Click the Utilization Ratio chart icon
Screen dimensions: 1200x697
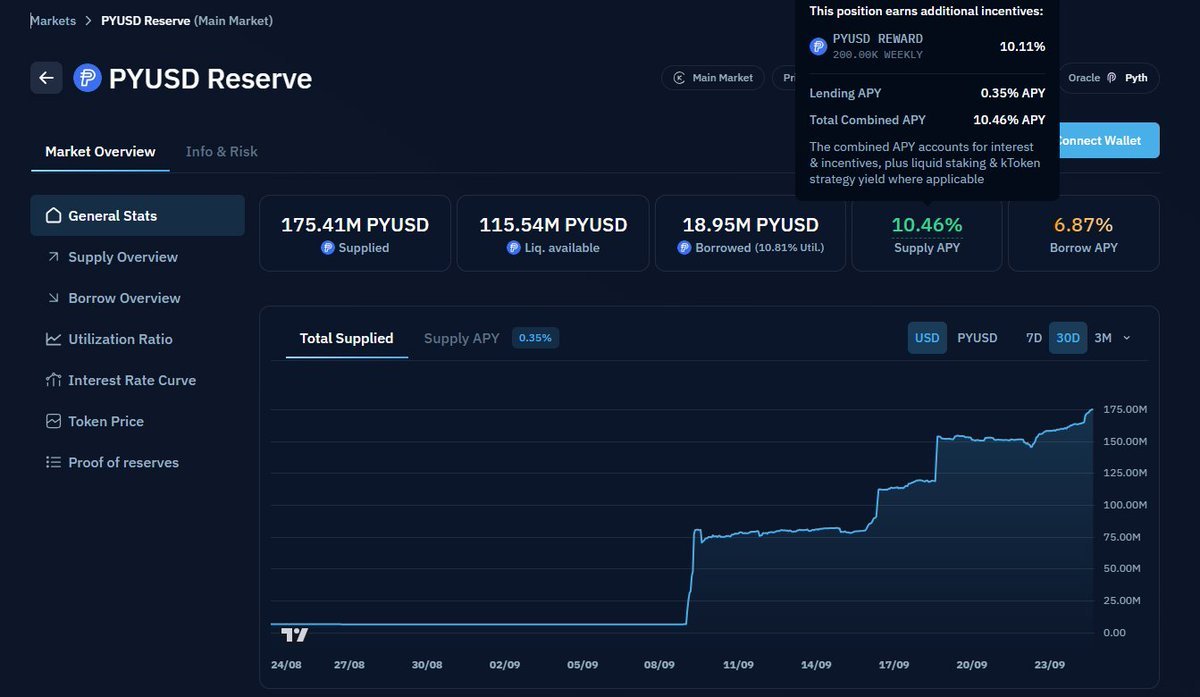point(54,339)
